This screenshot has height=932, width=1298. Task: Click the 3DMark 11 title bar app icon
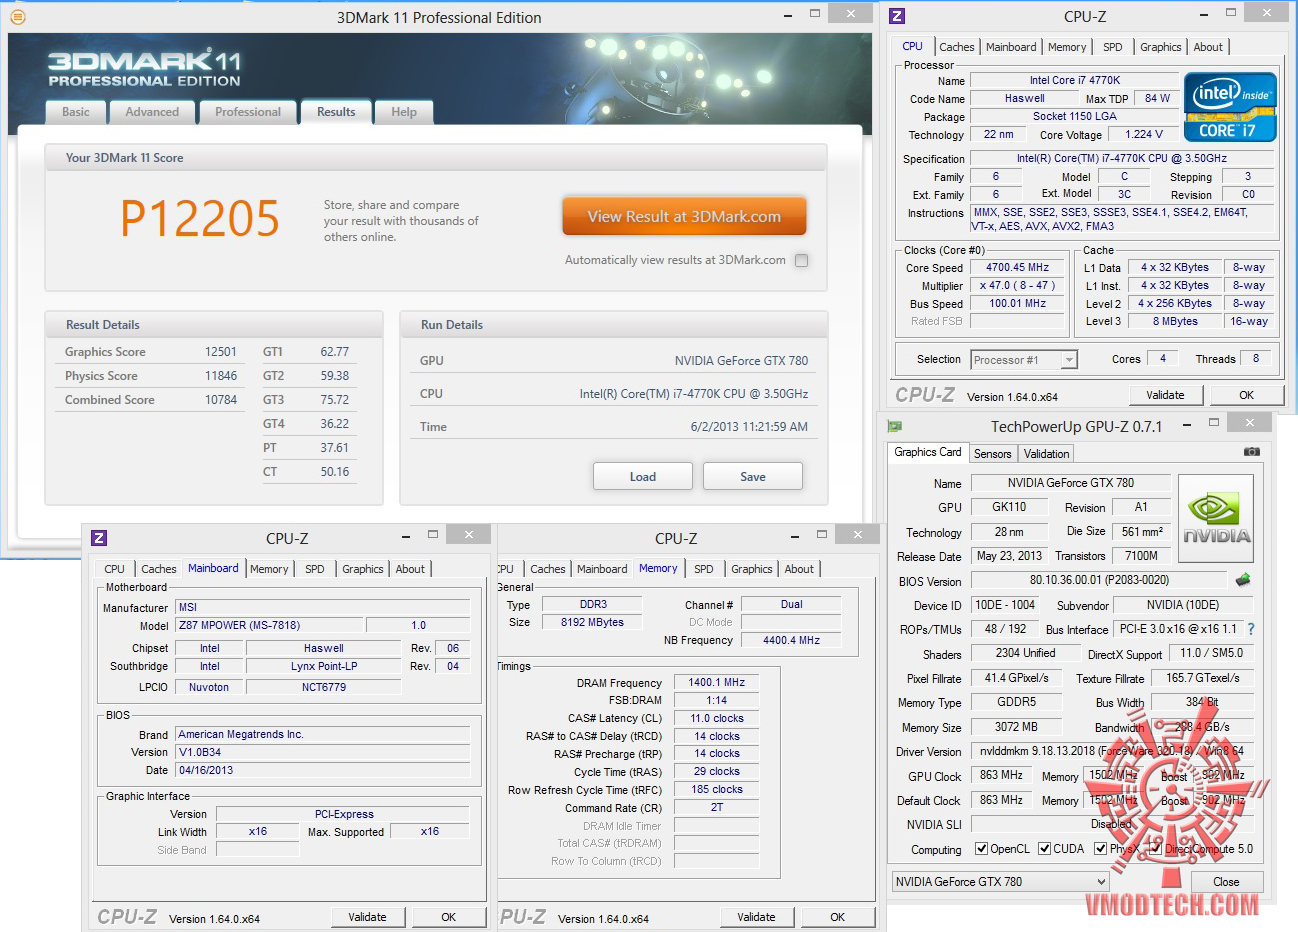(x=17, y=16)
